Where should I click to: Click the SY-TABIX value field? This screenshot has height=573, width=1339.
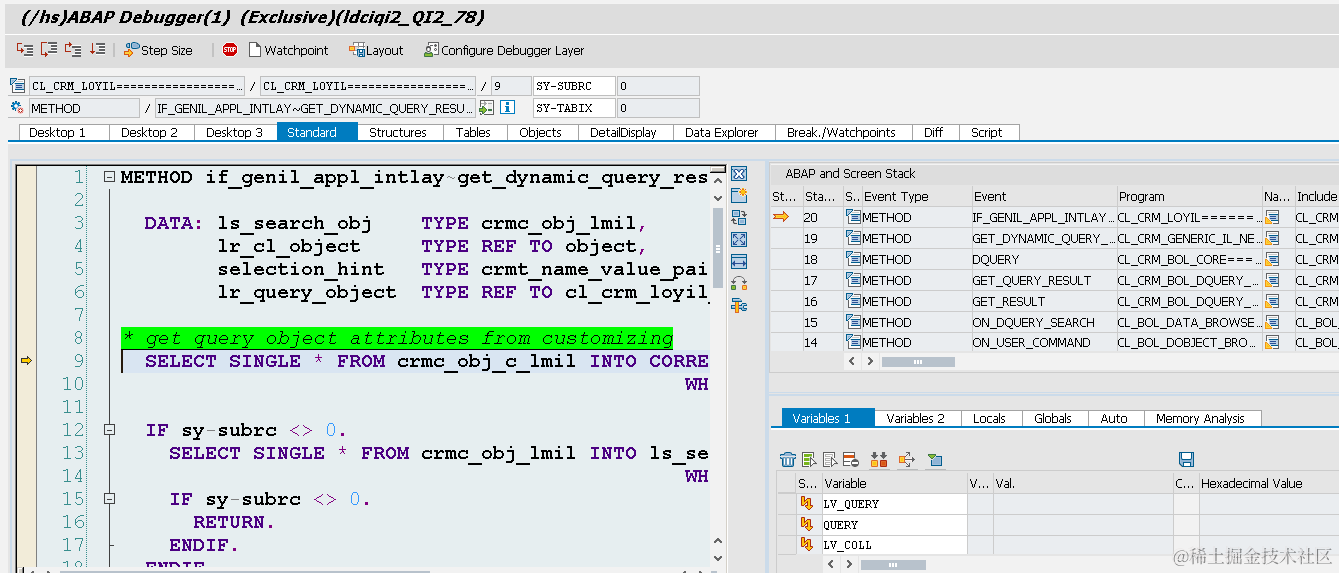[657, 108]
